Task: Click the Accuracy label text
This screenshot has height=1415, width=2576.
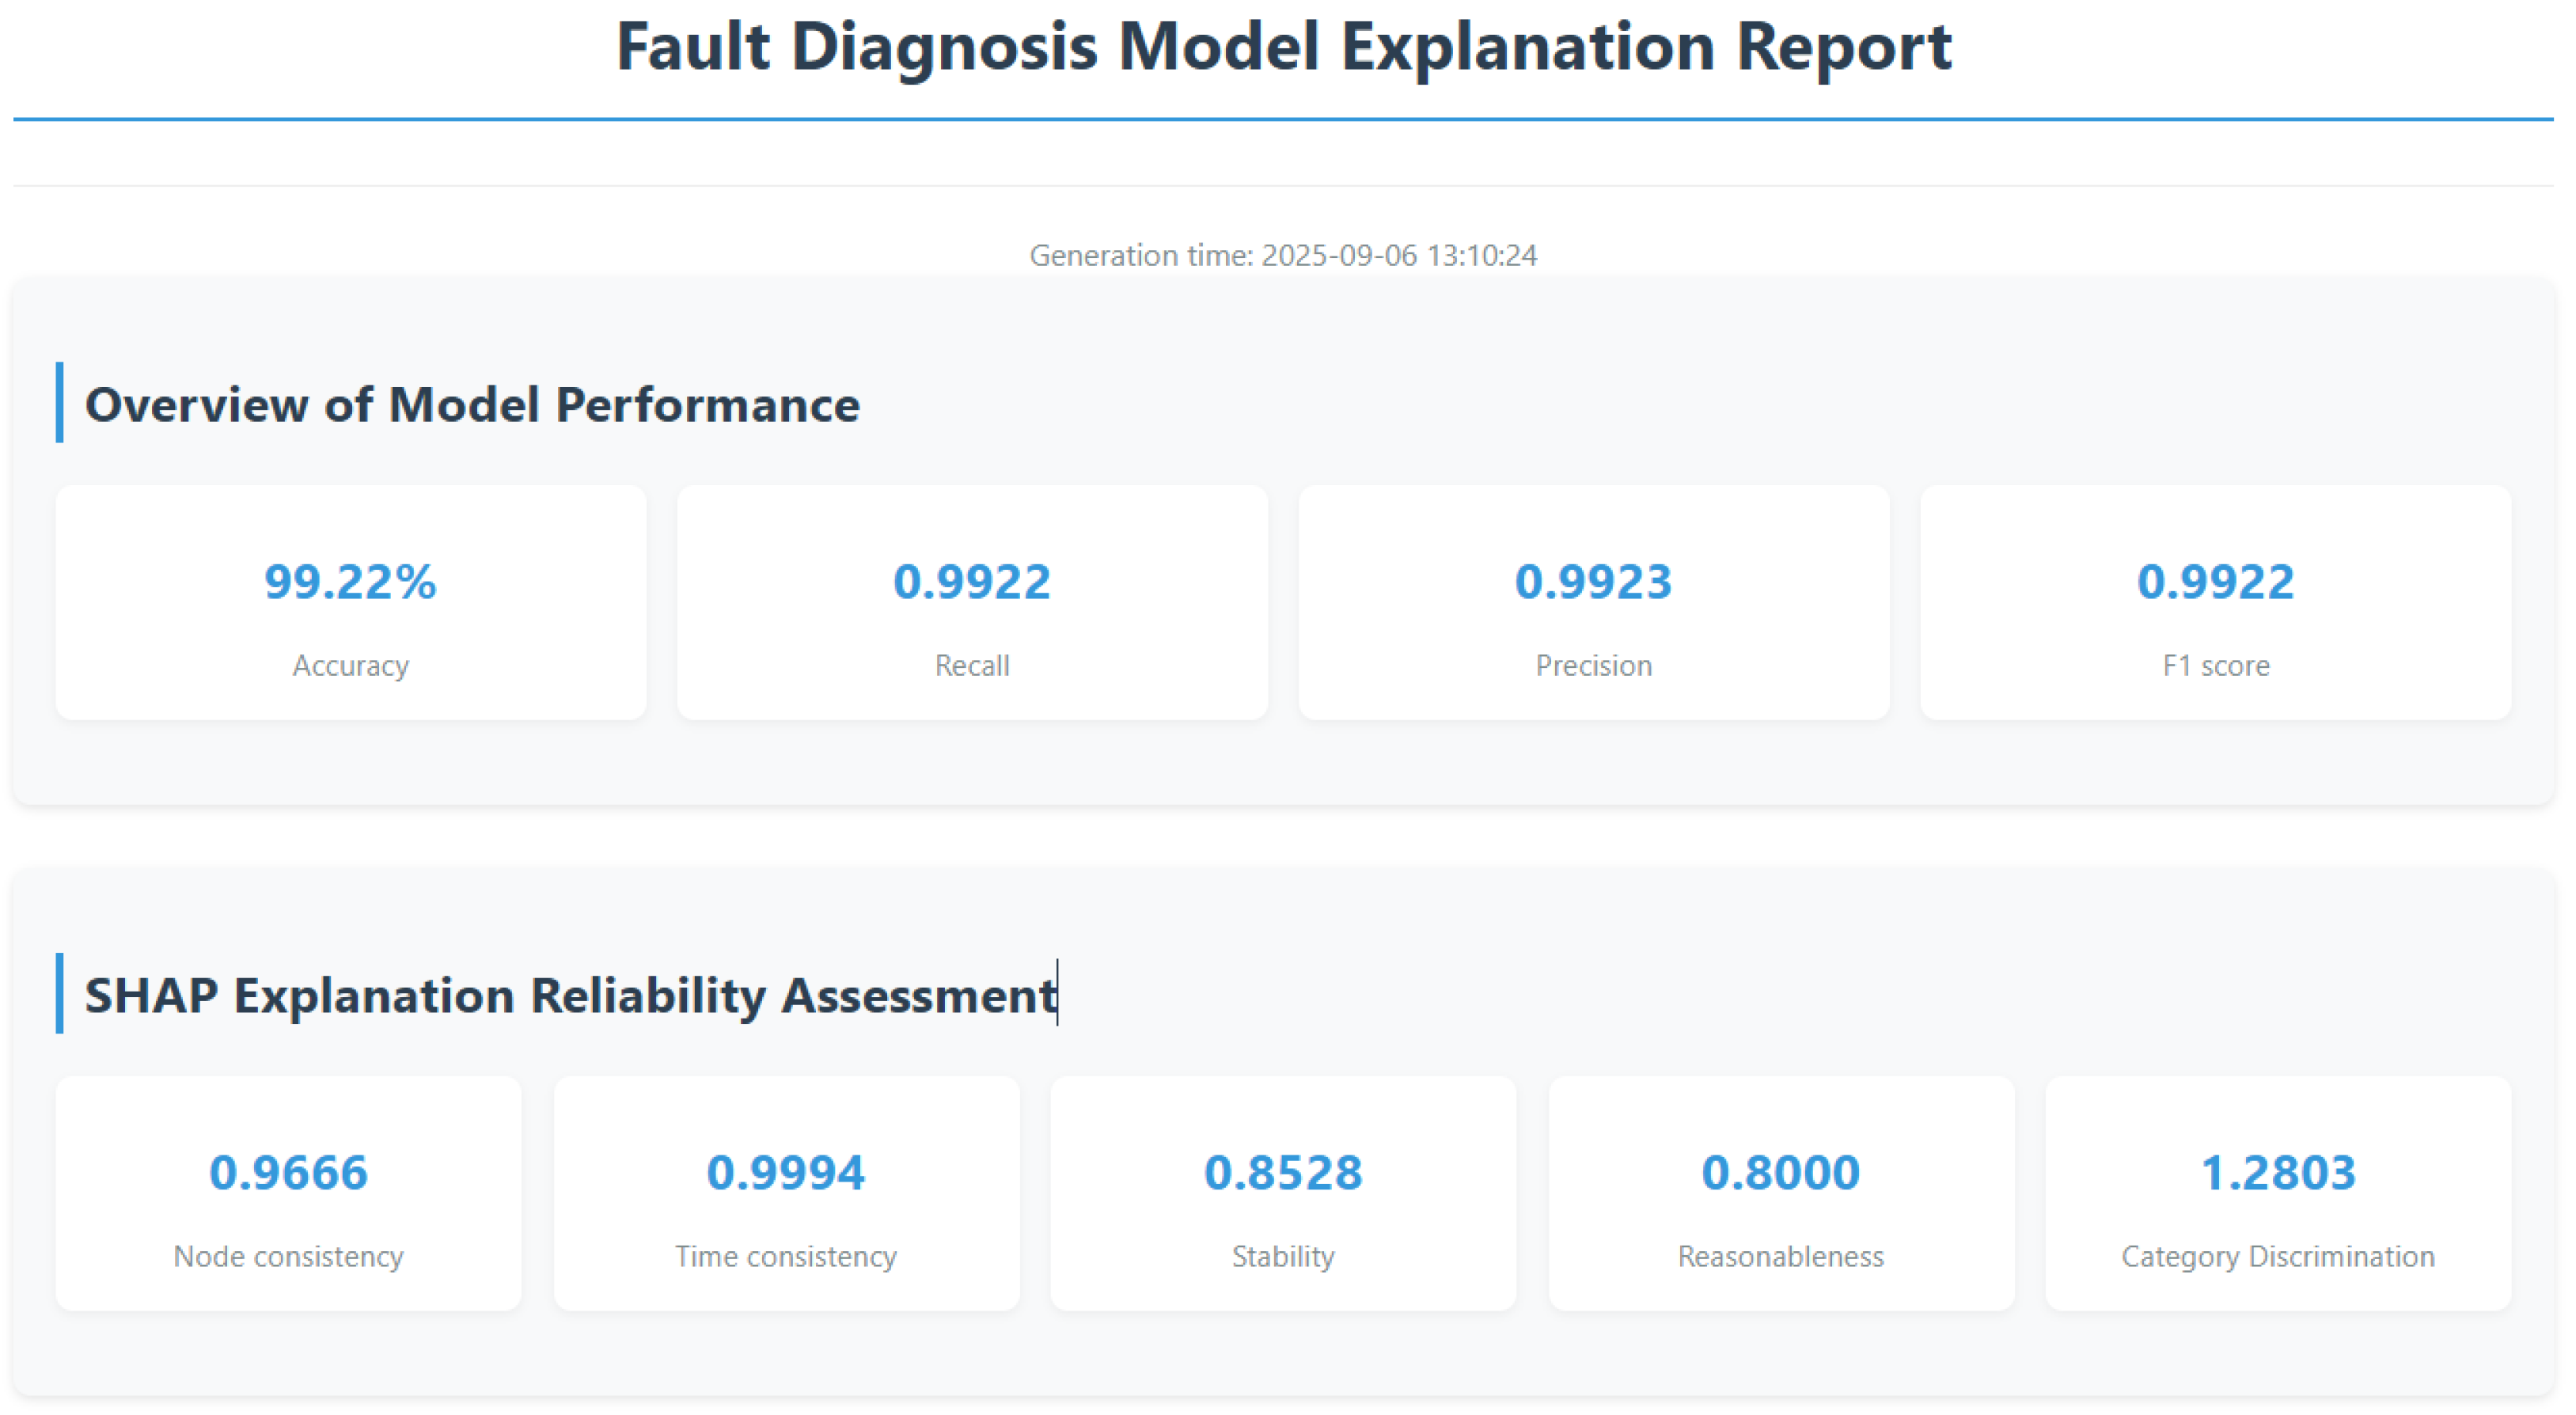Action: (x=350, y=665)
